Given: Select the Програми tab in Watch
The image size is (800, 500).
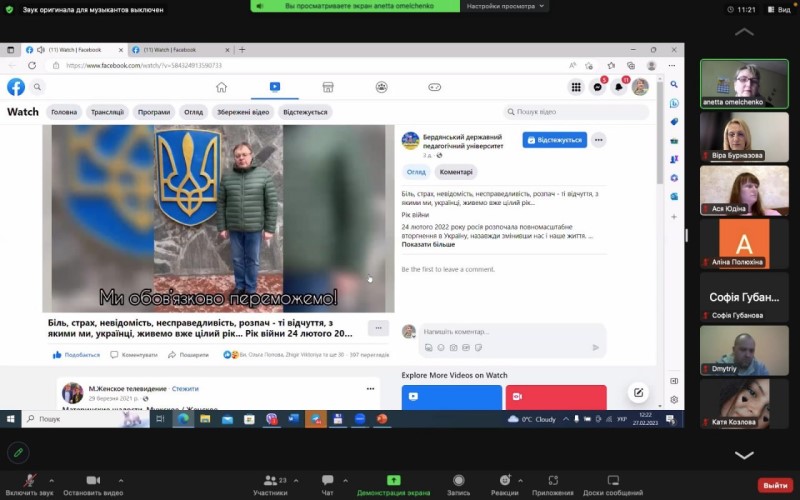Looking at the screenshot, I should tap(154, 112).
